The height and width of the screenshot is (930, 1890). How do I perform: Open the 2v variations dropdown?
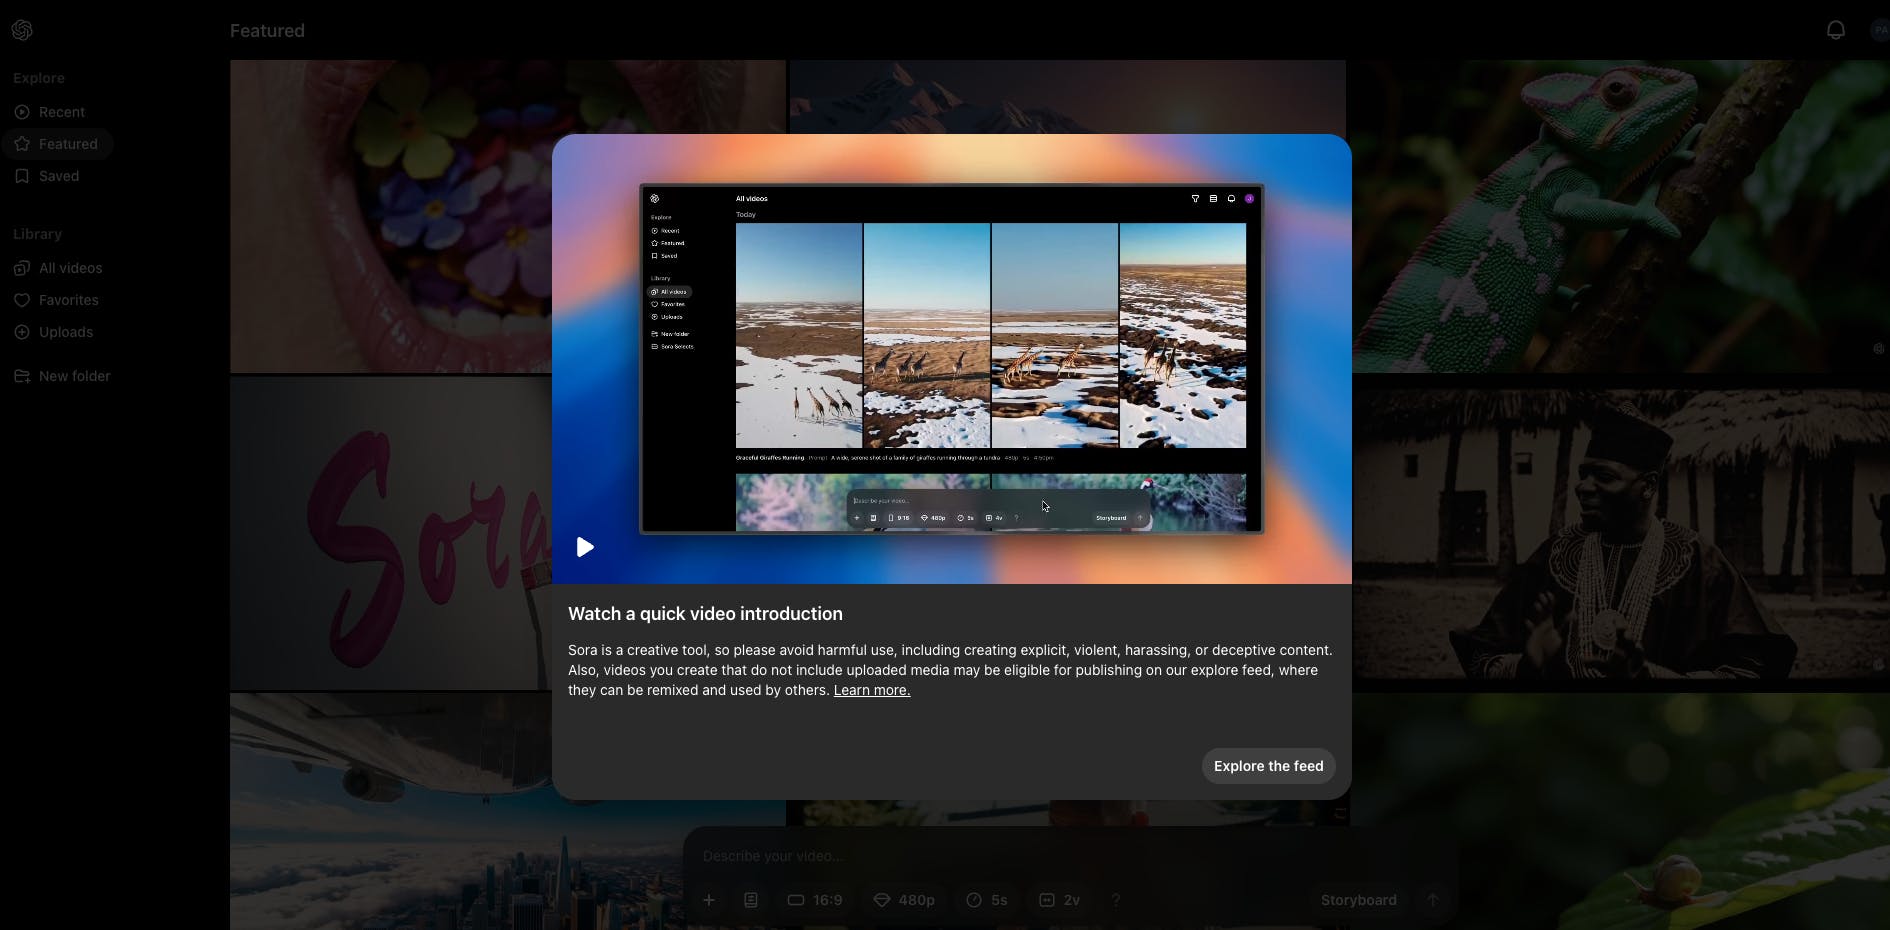pyautogui.click(x=1060, y=900)
